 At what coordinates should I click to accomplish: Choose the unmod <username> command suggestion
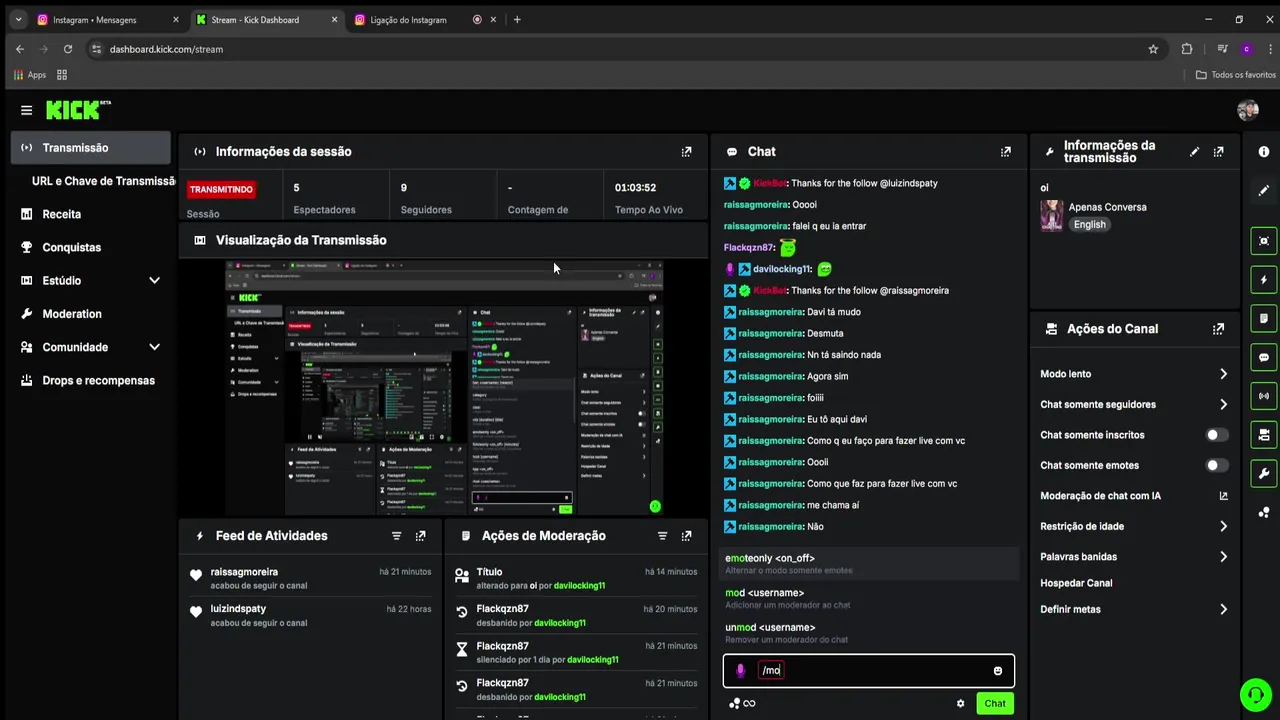tap(868, 634)
